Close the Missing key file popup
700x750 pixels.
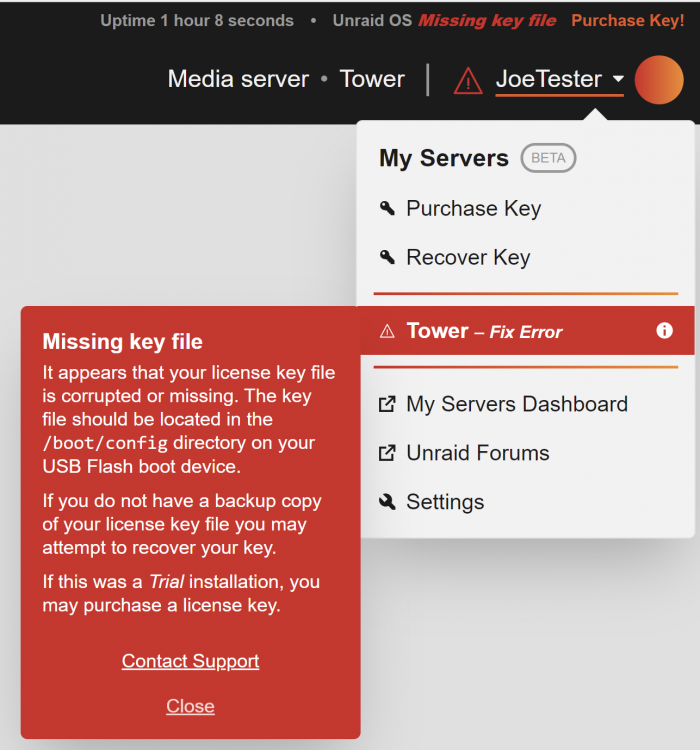coord(190,706)
